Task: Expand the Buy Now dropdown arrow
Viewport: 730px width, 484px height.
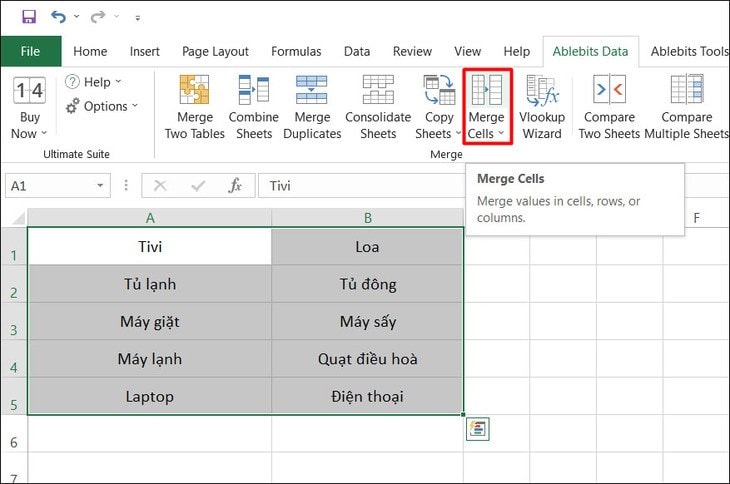Action: 44,133
